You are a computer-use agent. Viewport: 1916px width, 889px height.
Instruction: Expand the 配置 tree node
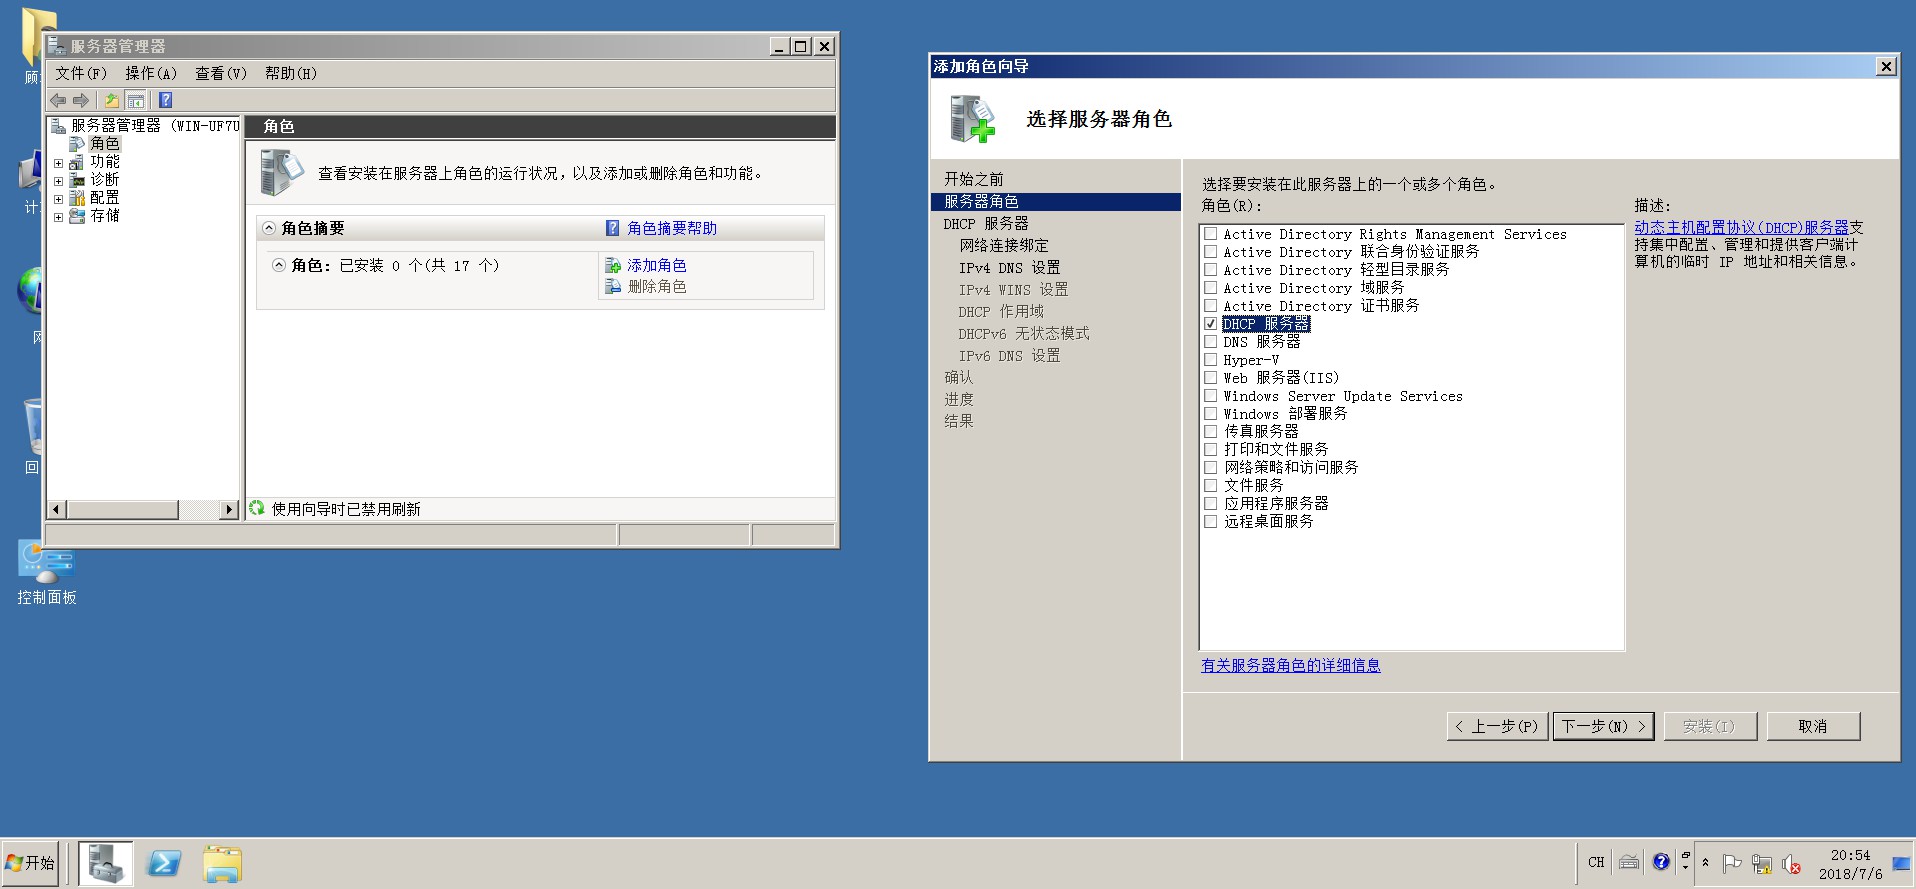58,199
